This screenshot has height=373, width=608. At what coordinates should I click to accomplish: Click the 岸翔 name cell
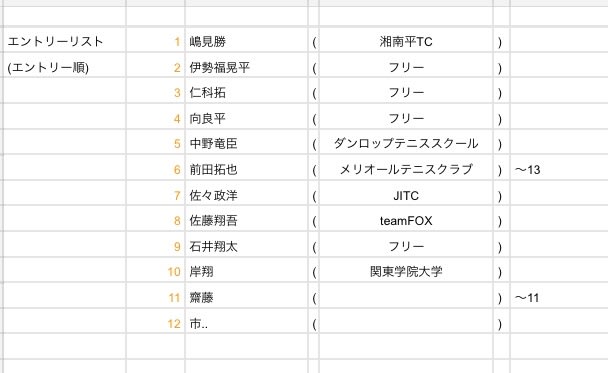(x=247, y=271)
